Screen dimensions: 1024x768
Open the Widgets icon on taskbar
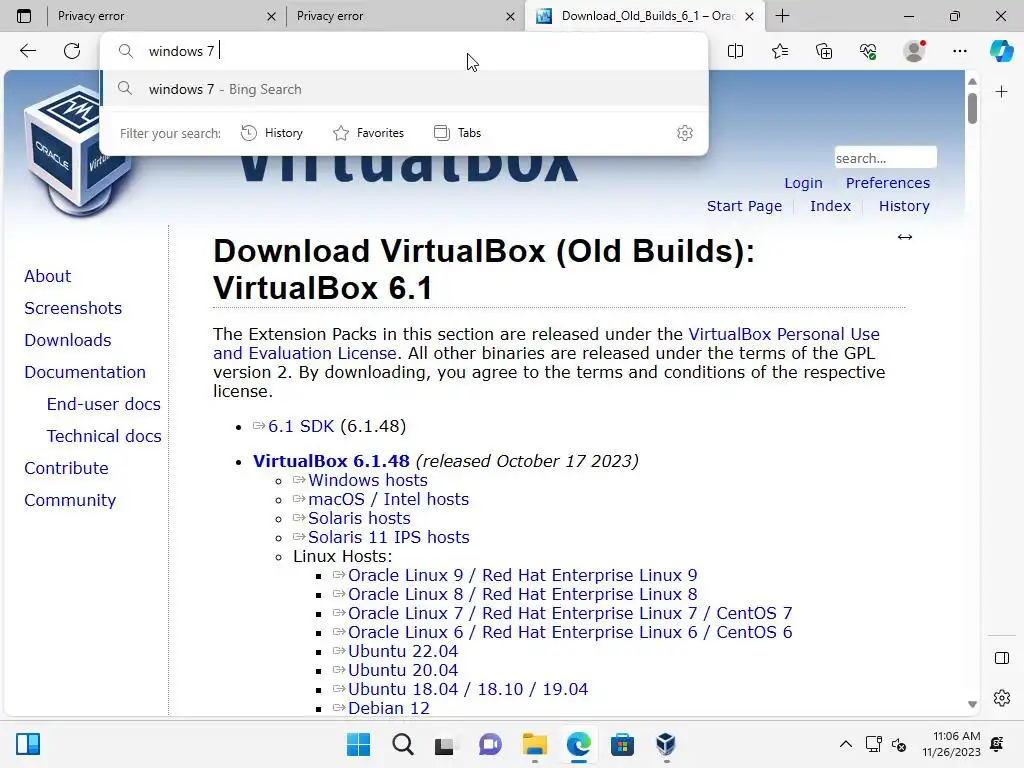point(28,744)
